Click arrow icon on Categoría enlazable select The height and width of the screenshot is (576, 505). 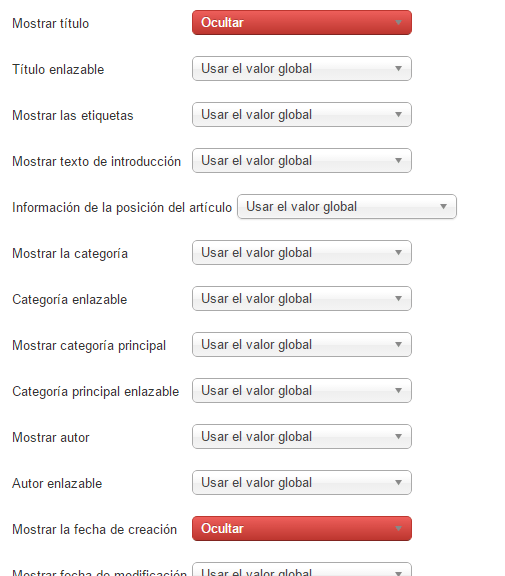tap(398, 299)
